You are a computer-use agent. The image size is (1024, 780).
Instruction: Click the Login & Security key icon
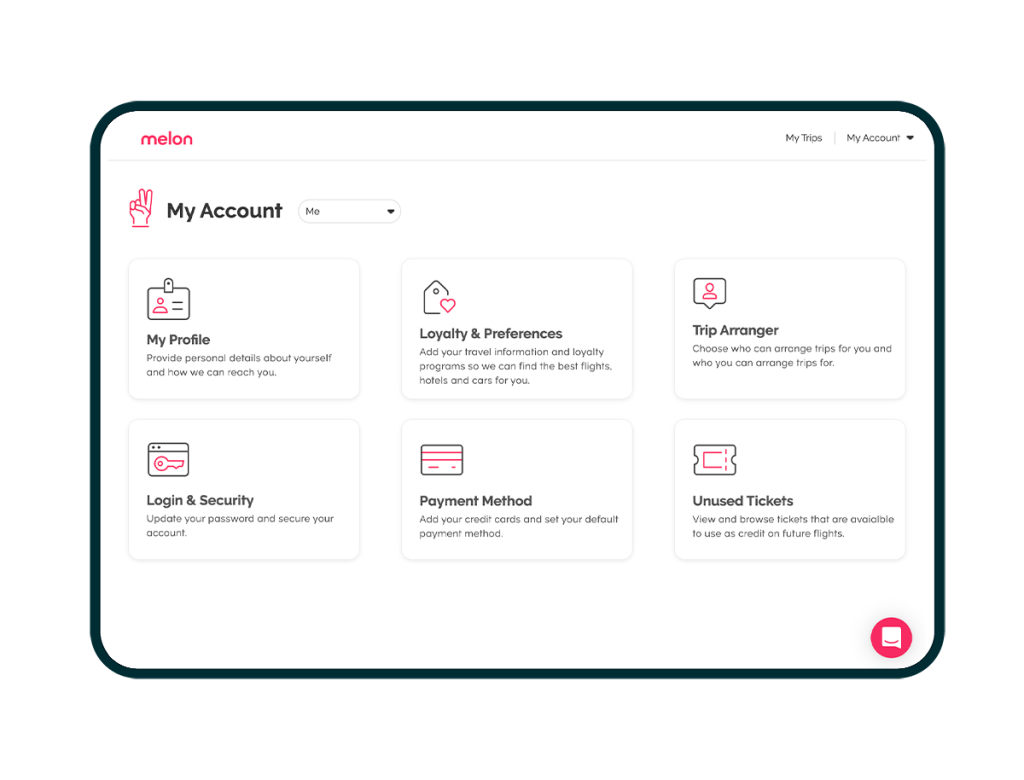[168, 459]
